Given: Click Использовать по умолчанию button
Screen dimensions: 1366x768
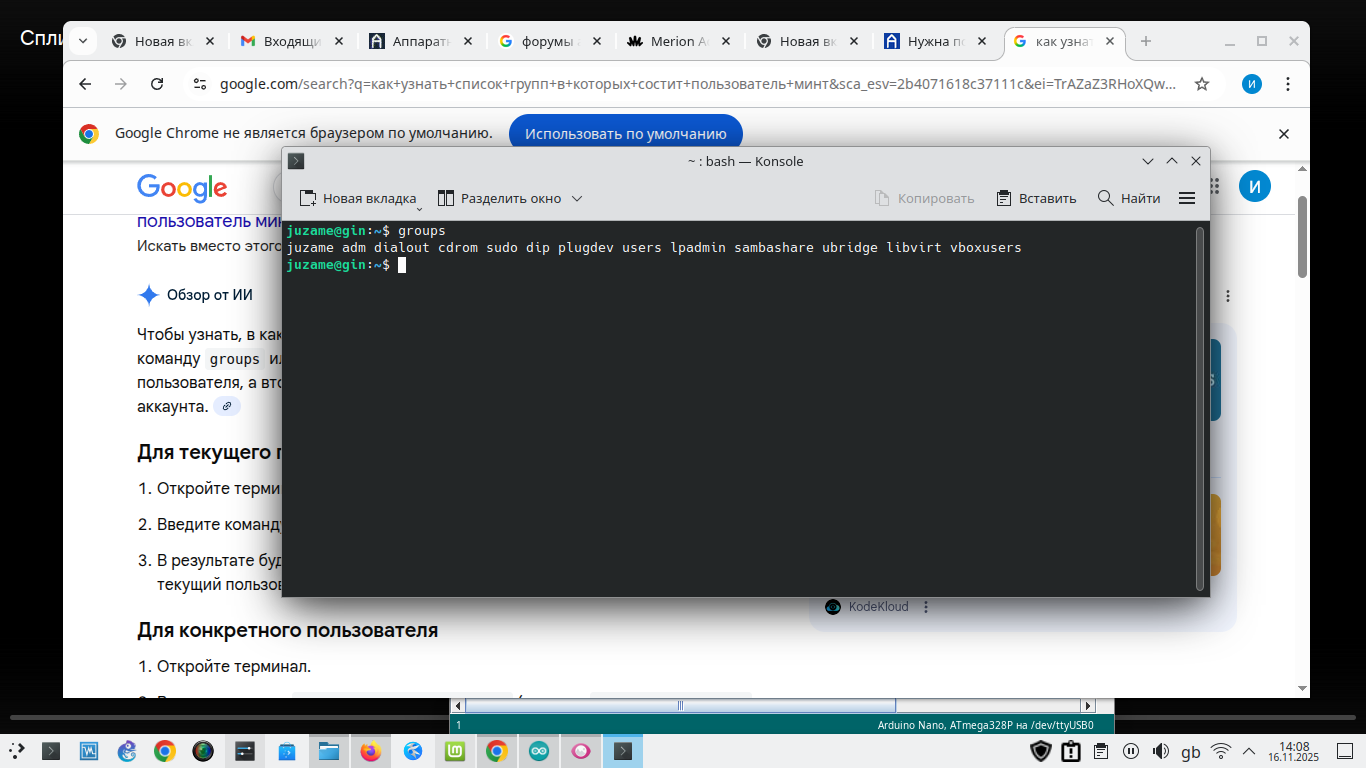Looking at the screenshot, I should (x=625, y=134).
